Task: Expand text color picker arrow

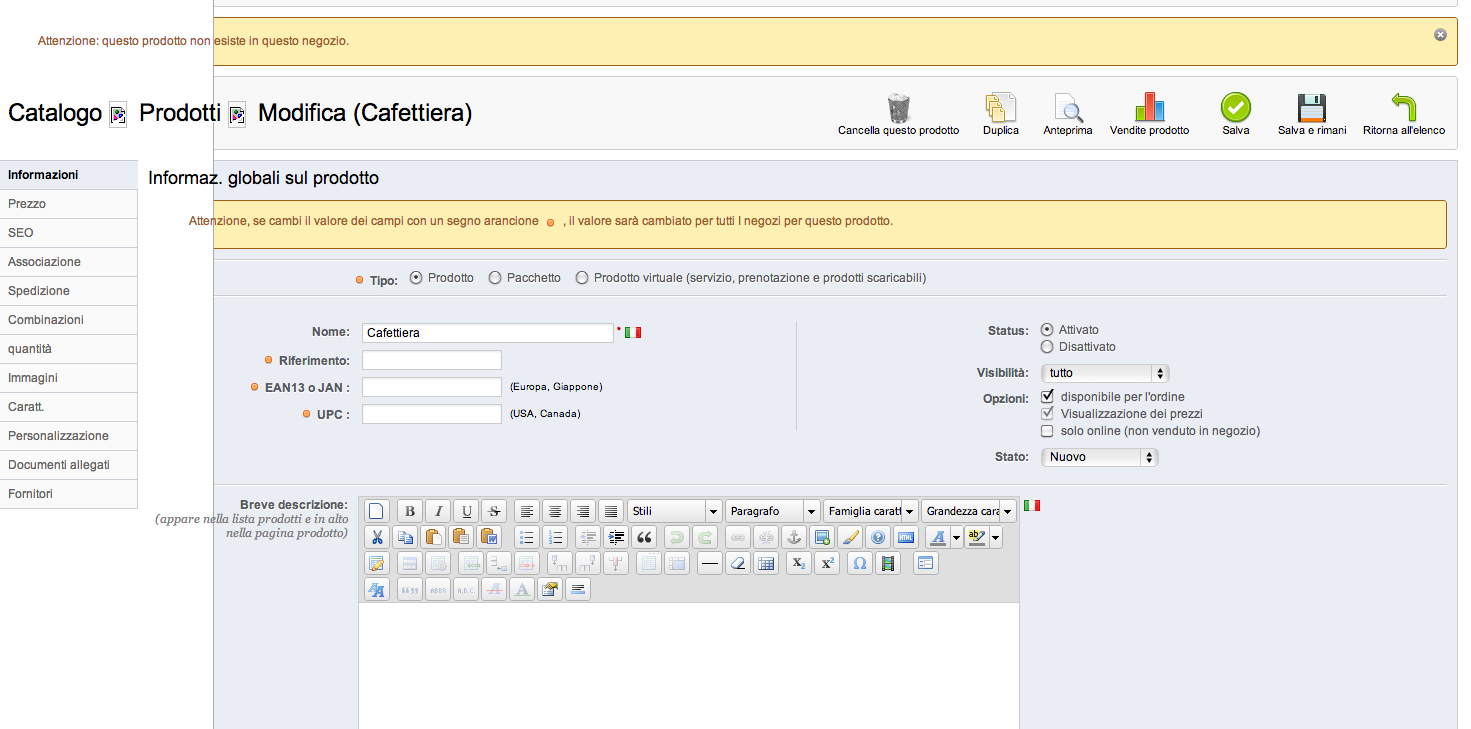Action: (956, 537)
